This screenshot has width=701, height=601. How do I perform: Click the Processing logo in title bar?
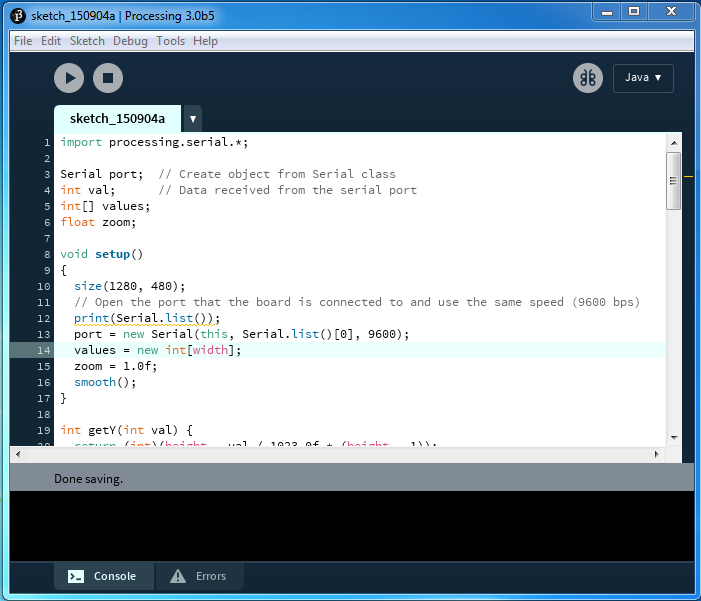coord(18,16)
